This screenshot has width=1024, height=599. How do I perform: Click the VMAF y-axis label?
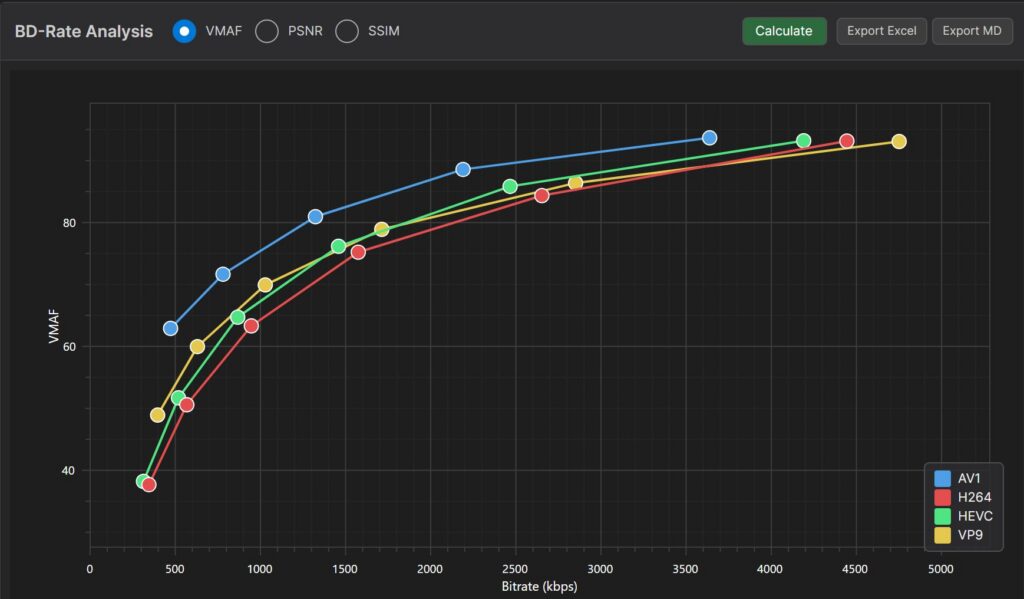coord(54,326)
